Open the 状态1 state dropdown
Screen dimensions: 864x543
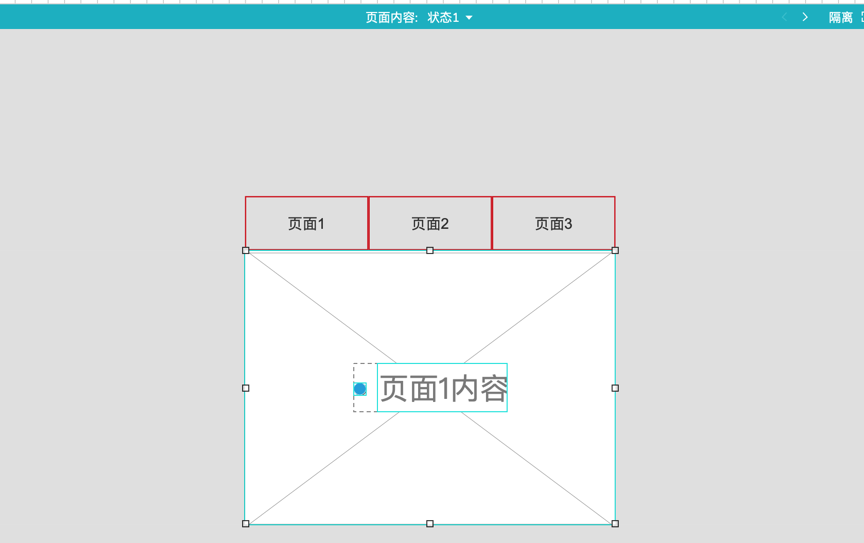click(x=450, y=18)
